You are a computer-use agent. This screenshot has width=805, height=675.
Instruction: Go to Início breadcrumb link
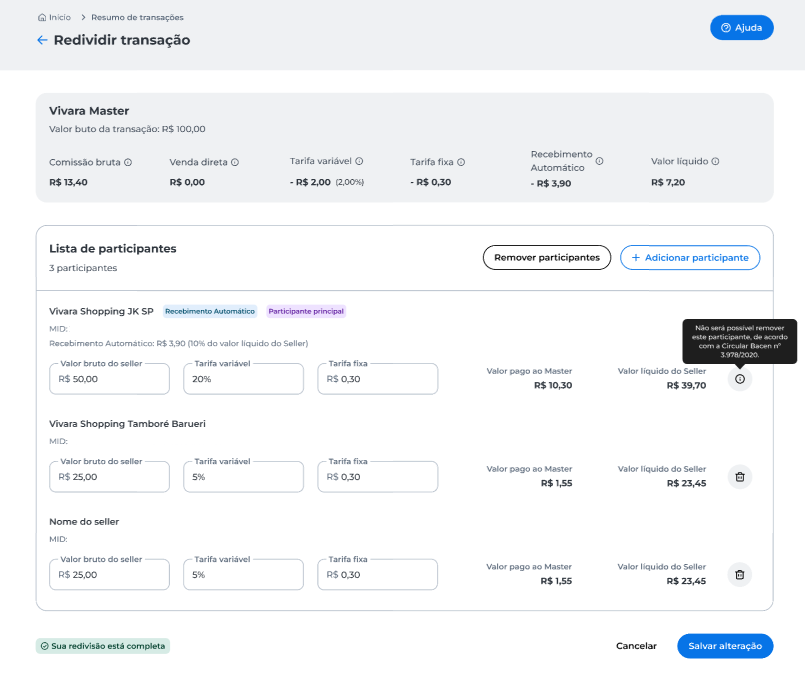[54, 17]
